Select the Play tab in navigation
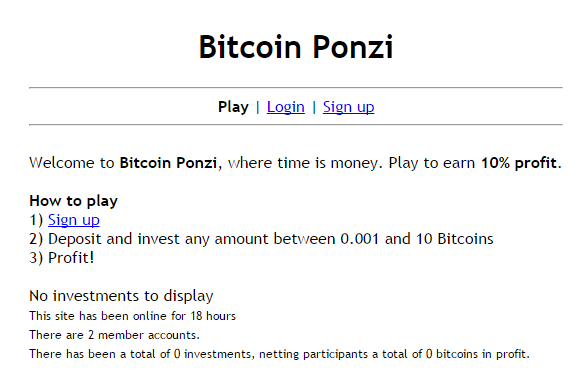This screenshot has height=386, width=588. click(x=233, y=107)
